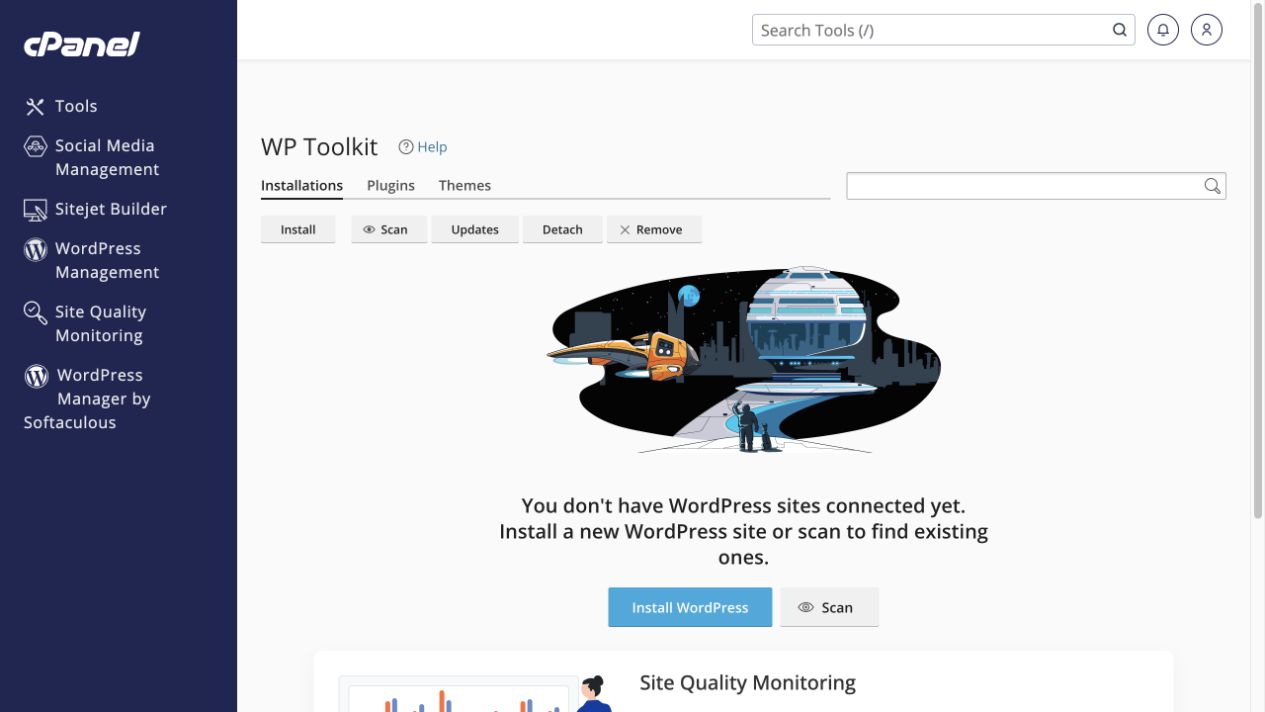This screenshot has height=712, width=1265.
Task: Click the Detach toolbar button
Action: (562, 230)
